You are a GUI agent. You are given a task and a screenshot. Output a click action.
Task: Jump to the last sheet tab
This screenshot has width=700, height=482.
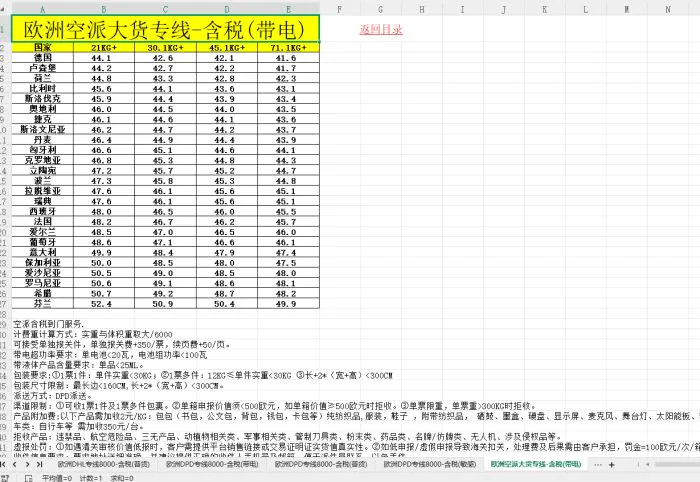(39, 465)
